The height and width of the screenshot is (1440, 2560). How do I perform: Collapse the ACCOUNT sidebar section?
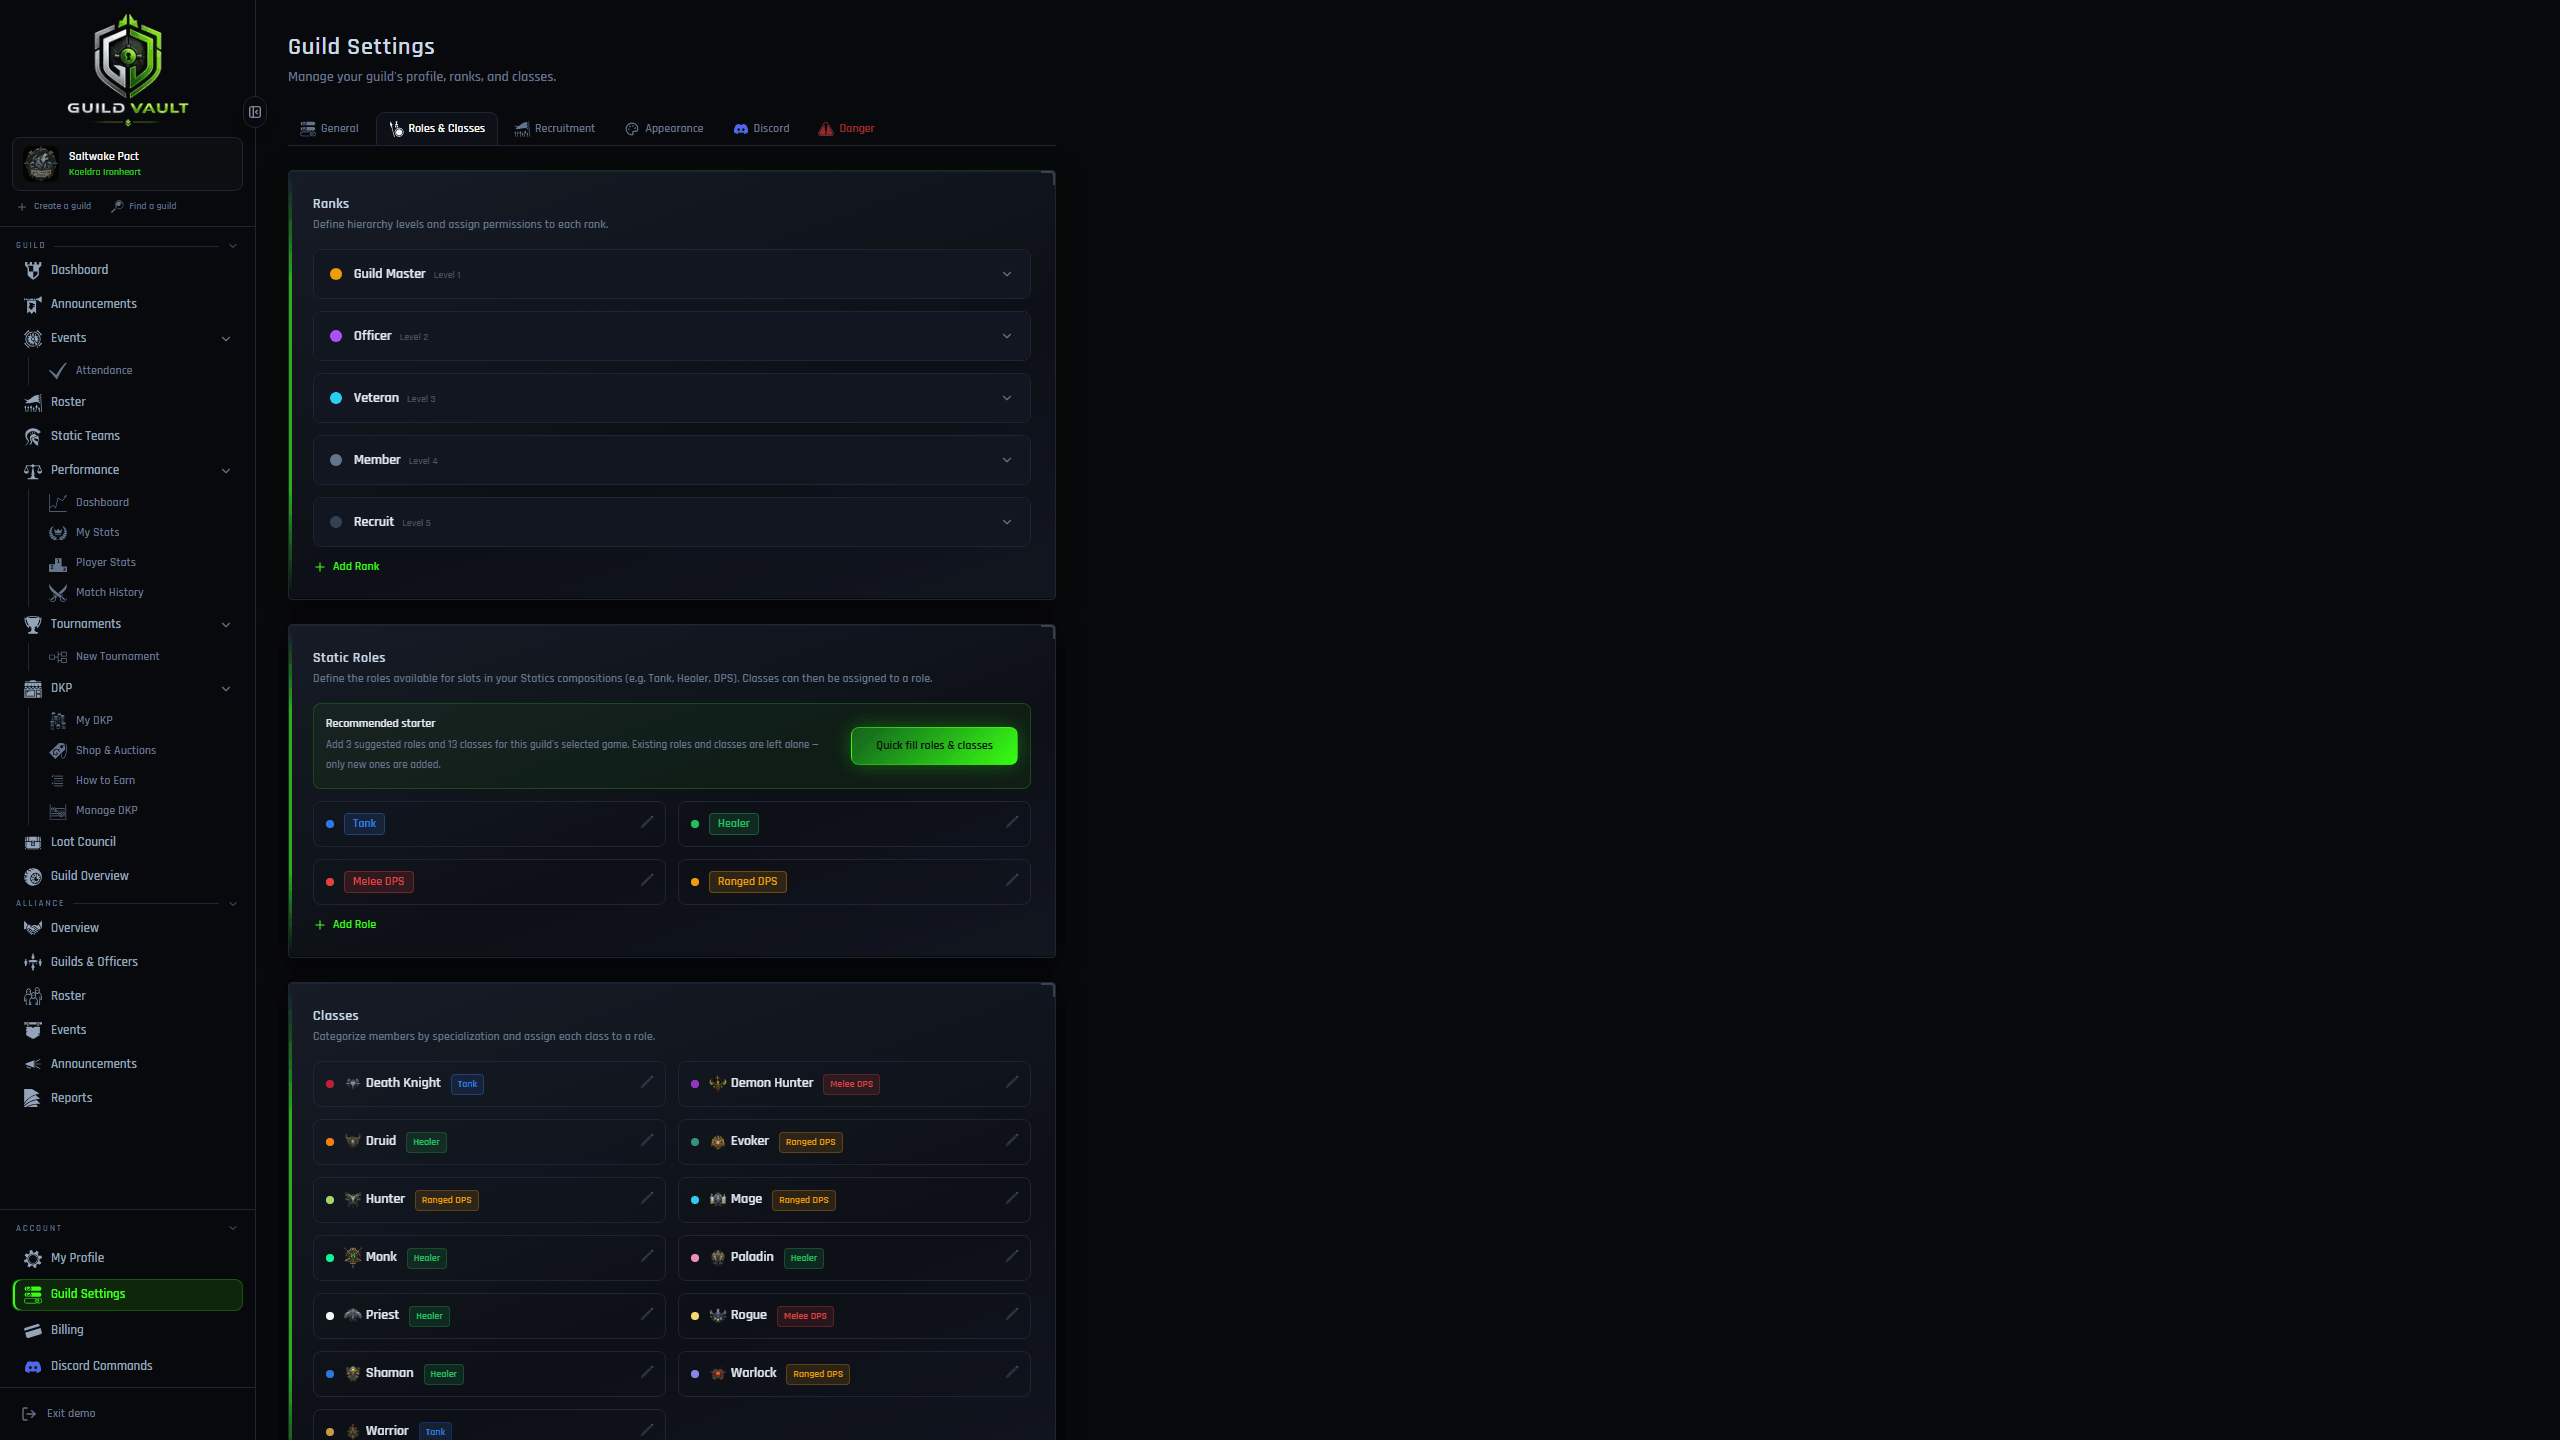pos(233,1228)
